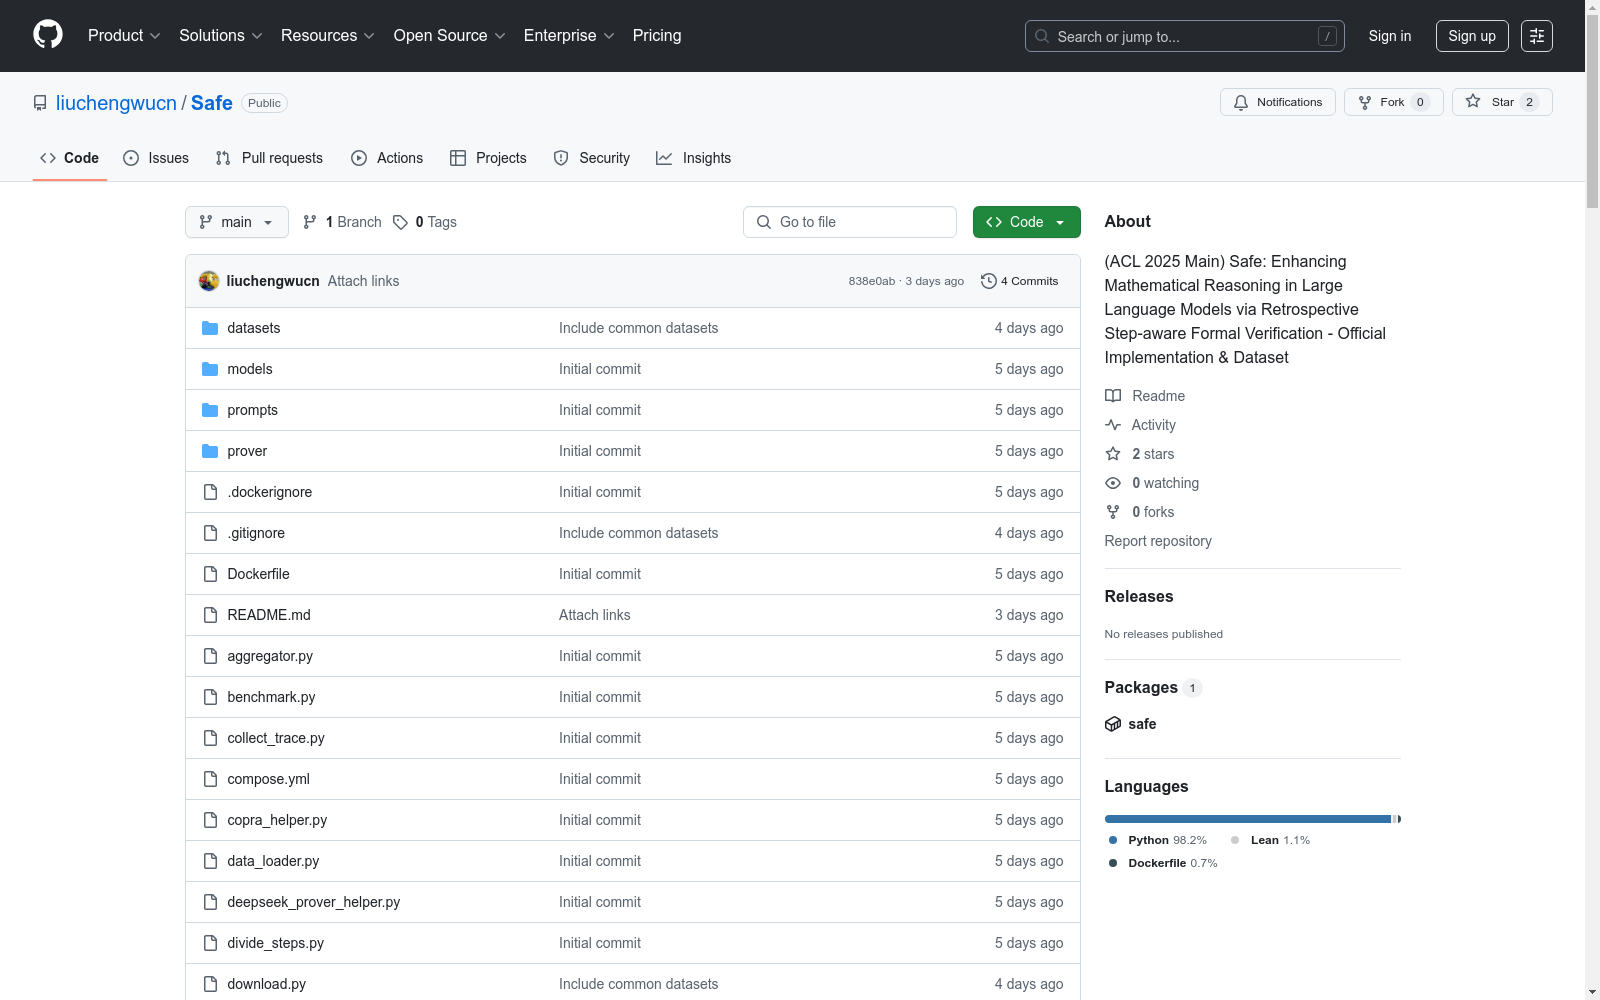Click the README.md file icon
The height and width of the screenshot is (1000, 1600).
click(x=210, y=615)
